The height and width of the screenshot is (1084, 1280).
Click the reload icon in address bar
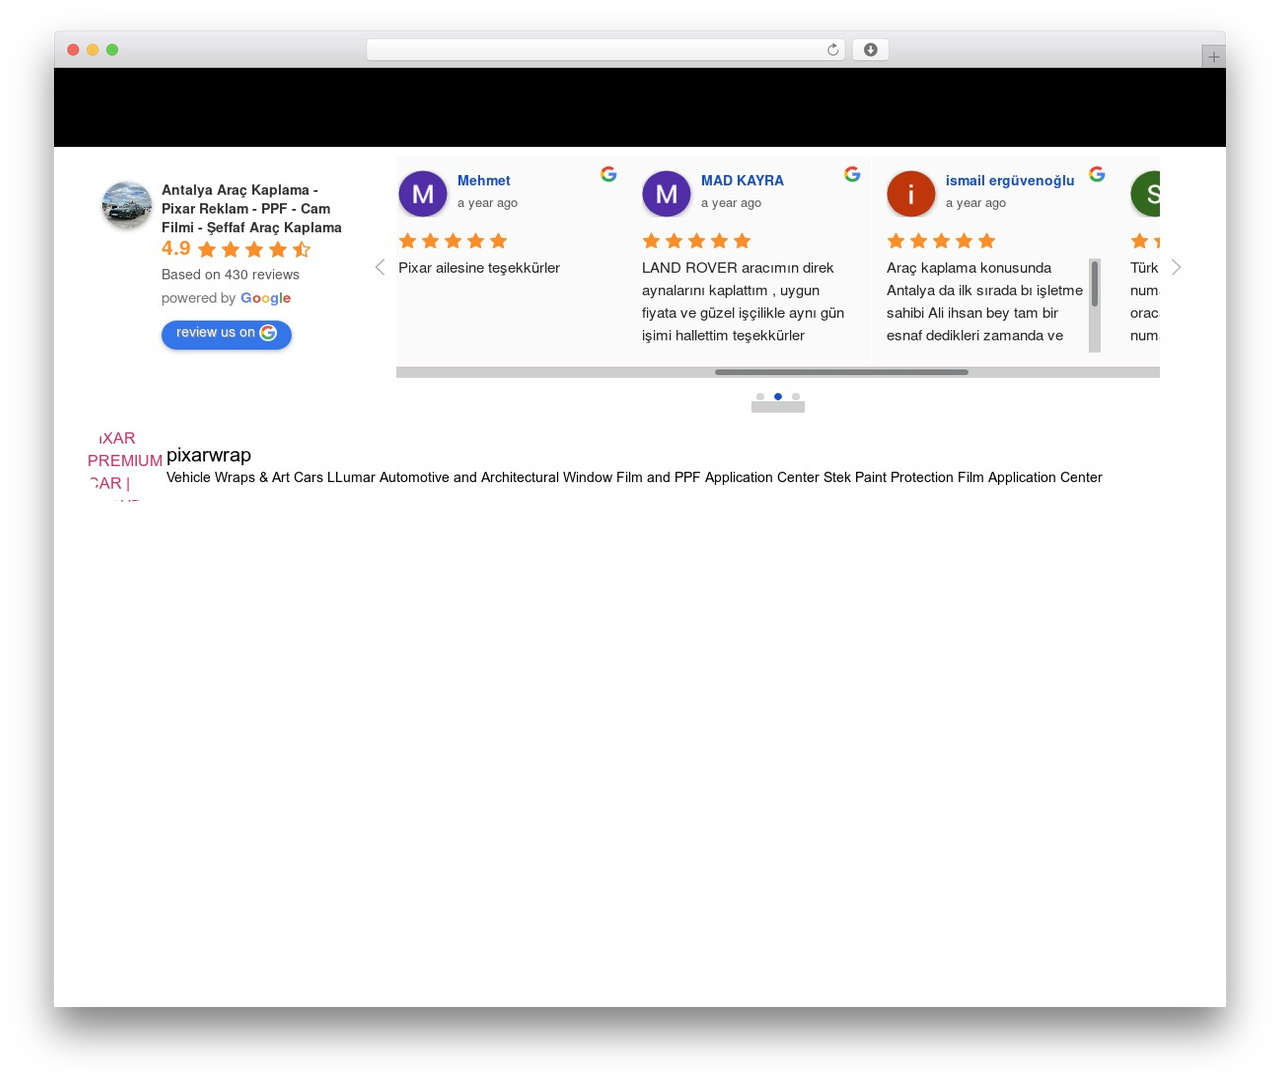click(832, 50)
